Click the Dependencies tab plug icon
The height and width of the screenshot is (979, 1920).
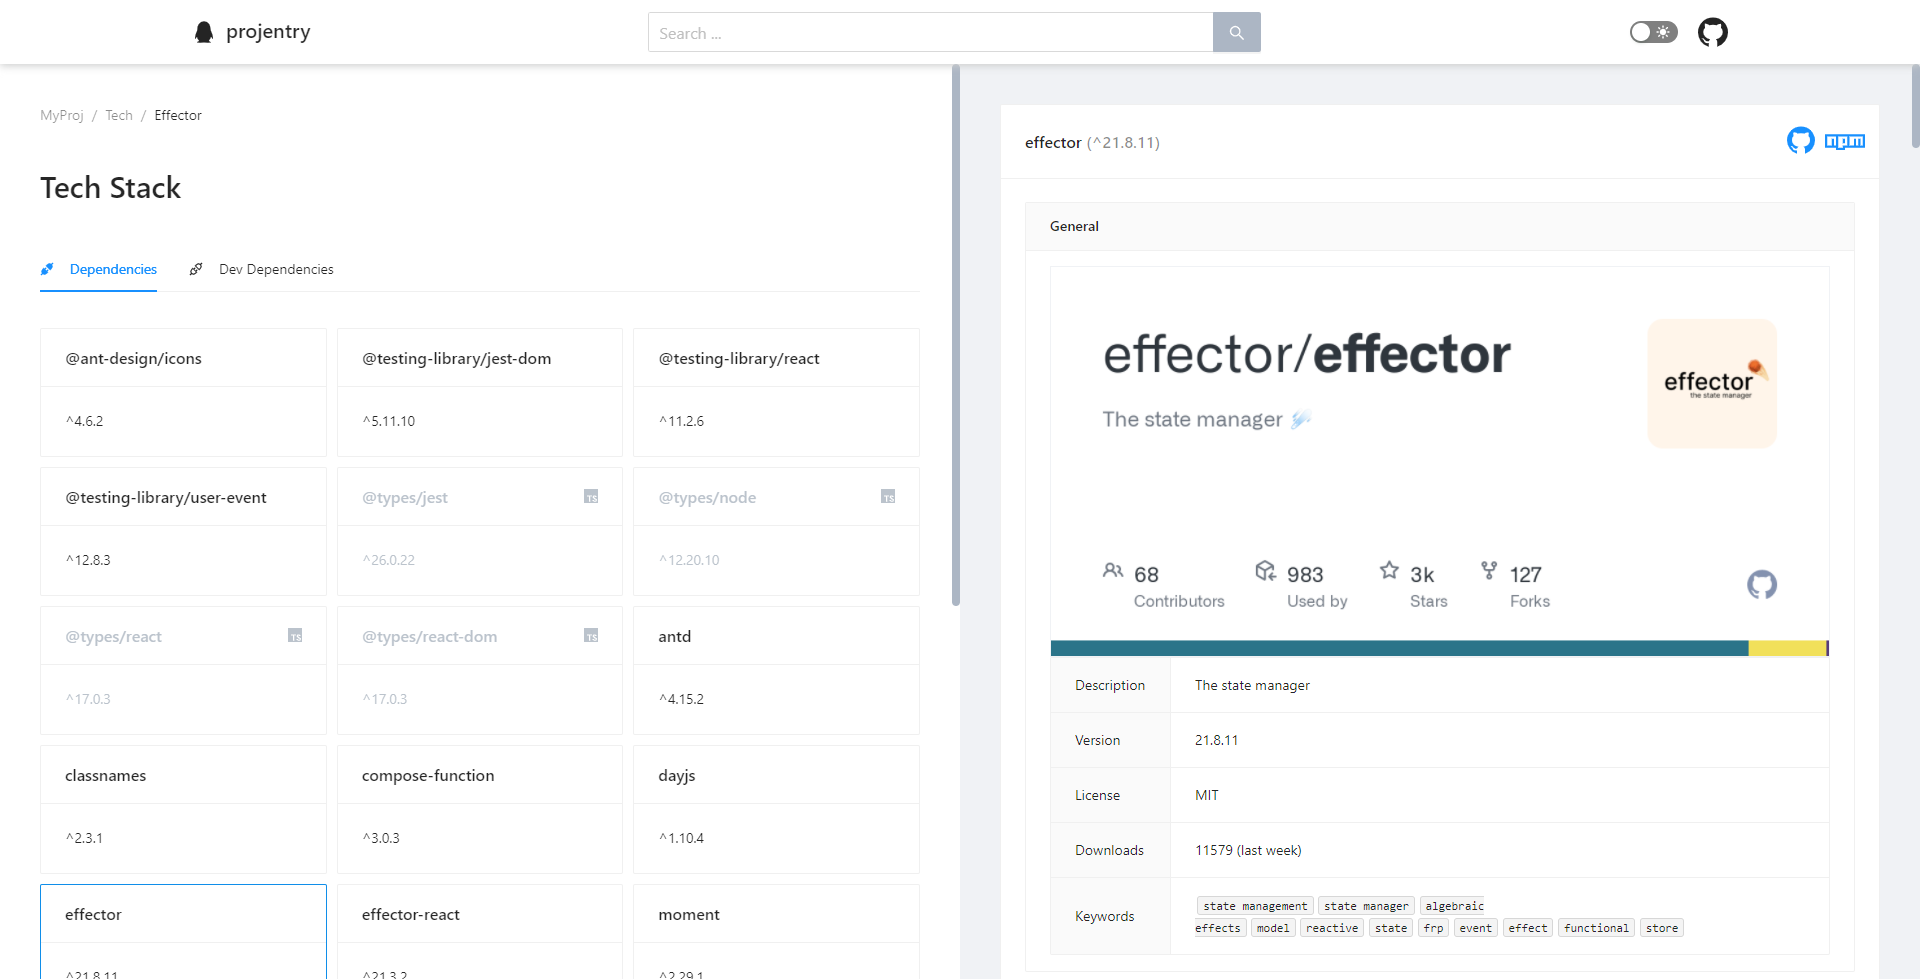pos(47,269)
